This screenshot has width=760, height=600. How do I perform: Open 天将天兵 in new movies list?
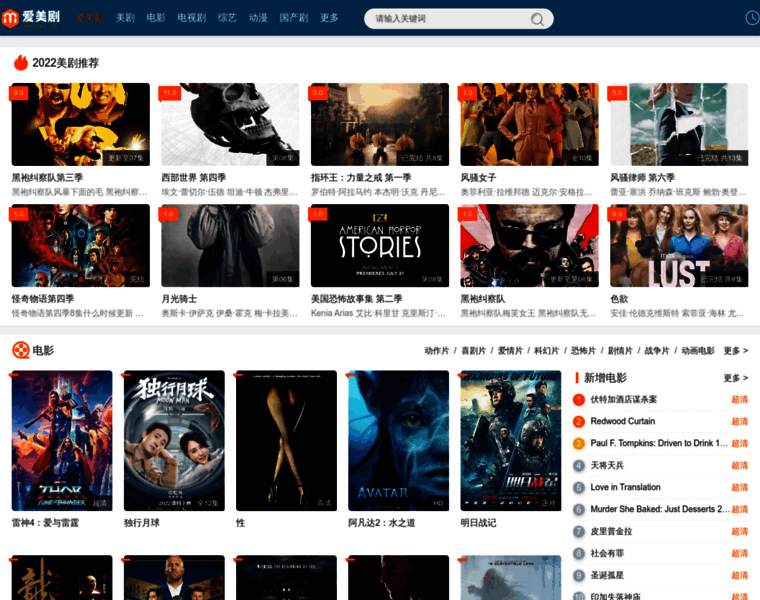607,465
